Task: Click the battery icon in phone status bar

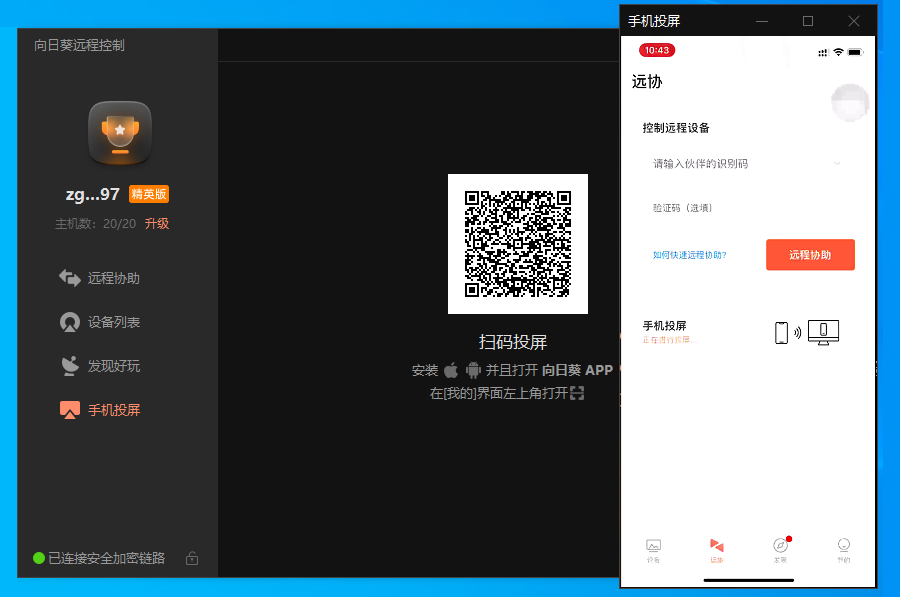Action: (x=855, y=52)
